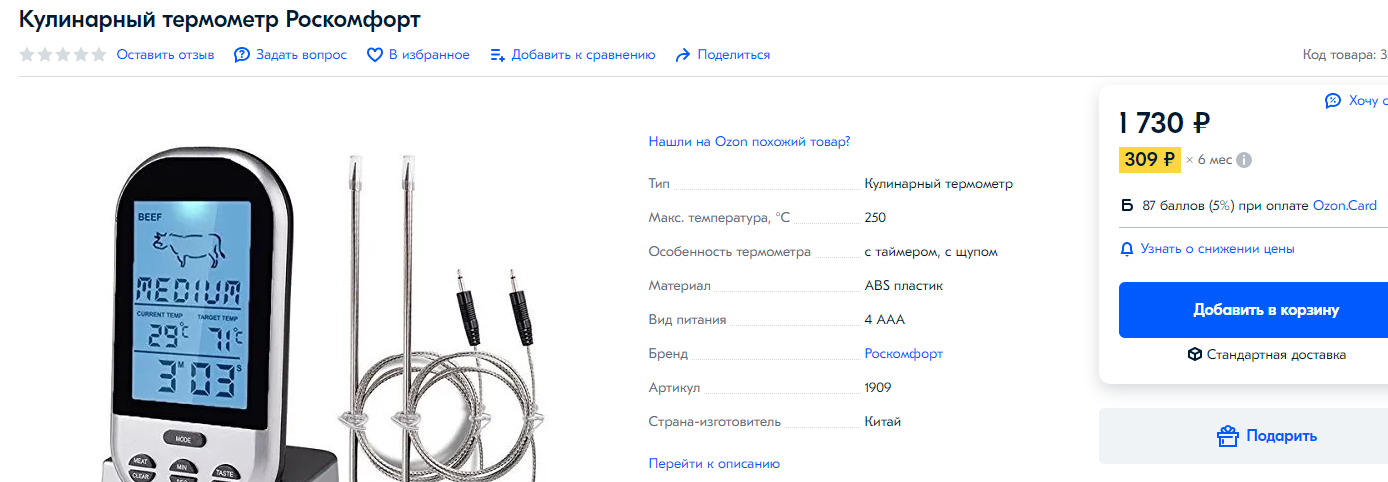Click the chat icon near Хочу
This screenshot has height=482, width=1388.
tap(1333, 100)
